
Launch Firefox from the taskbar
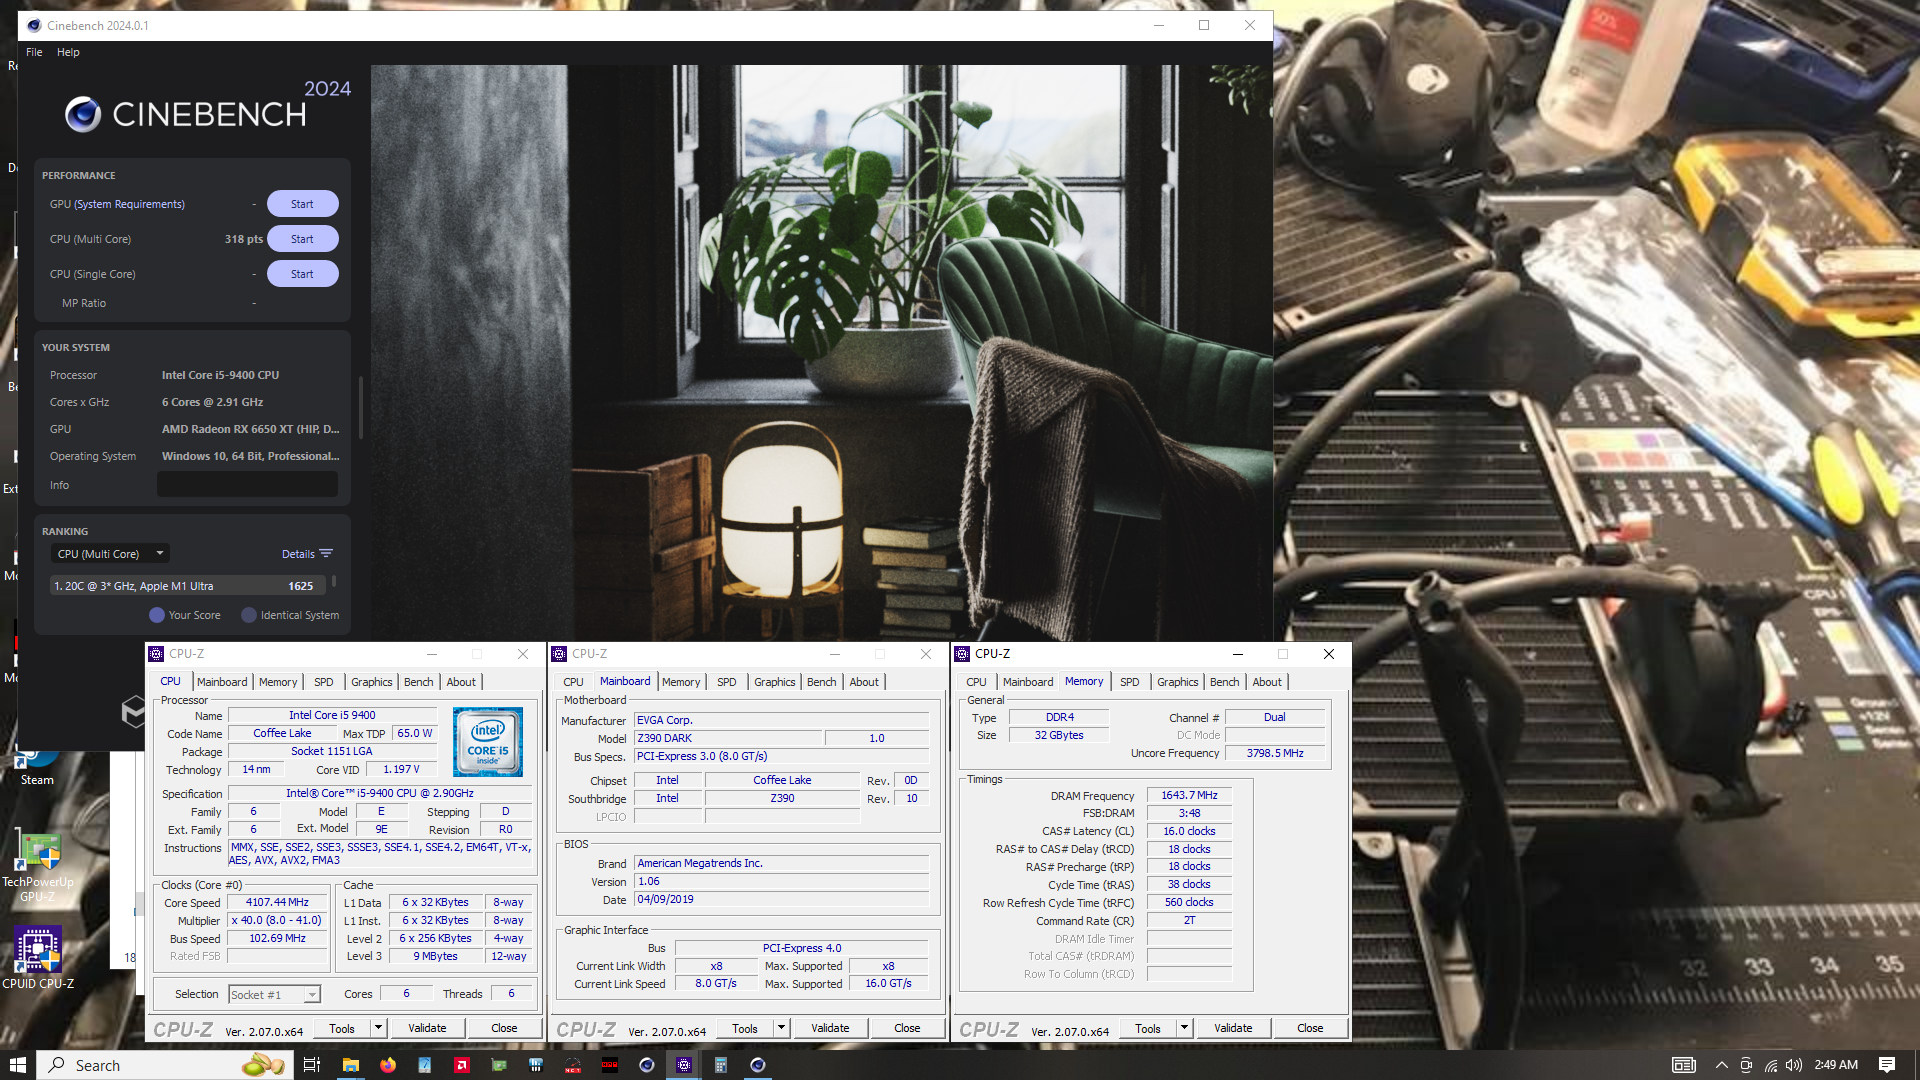(x=388, y=1065)
